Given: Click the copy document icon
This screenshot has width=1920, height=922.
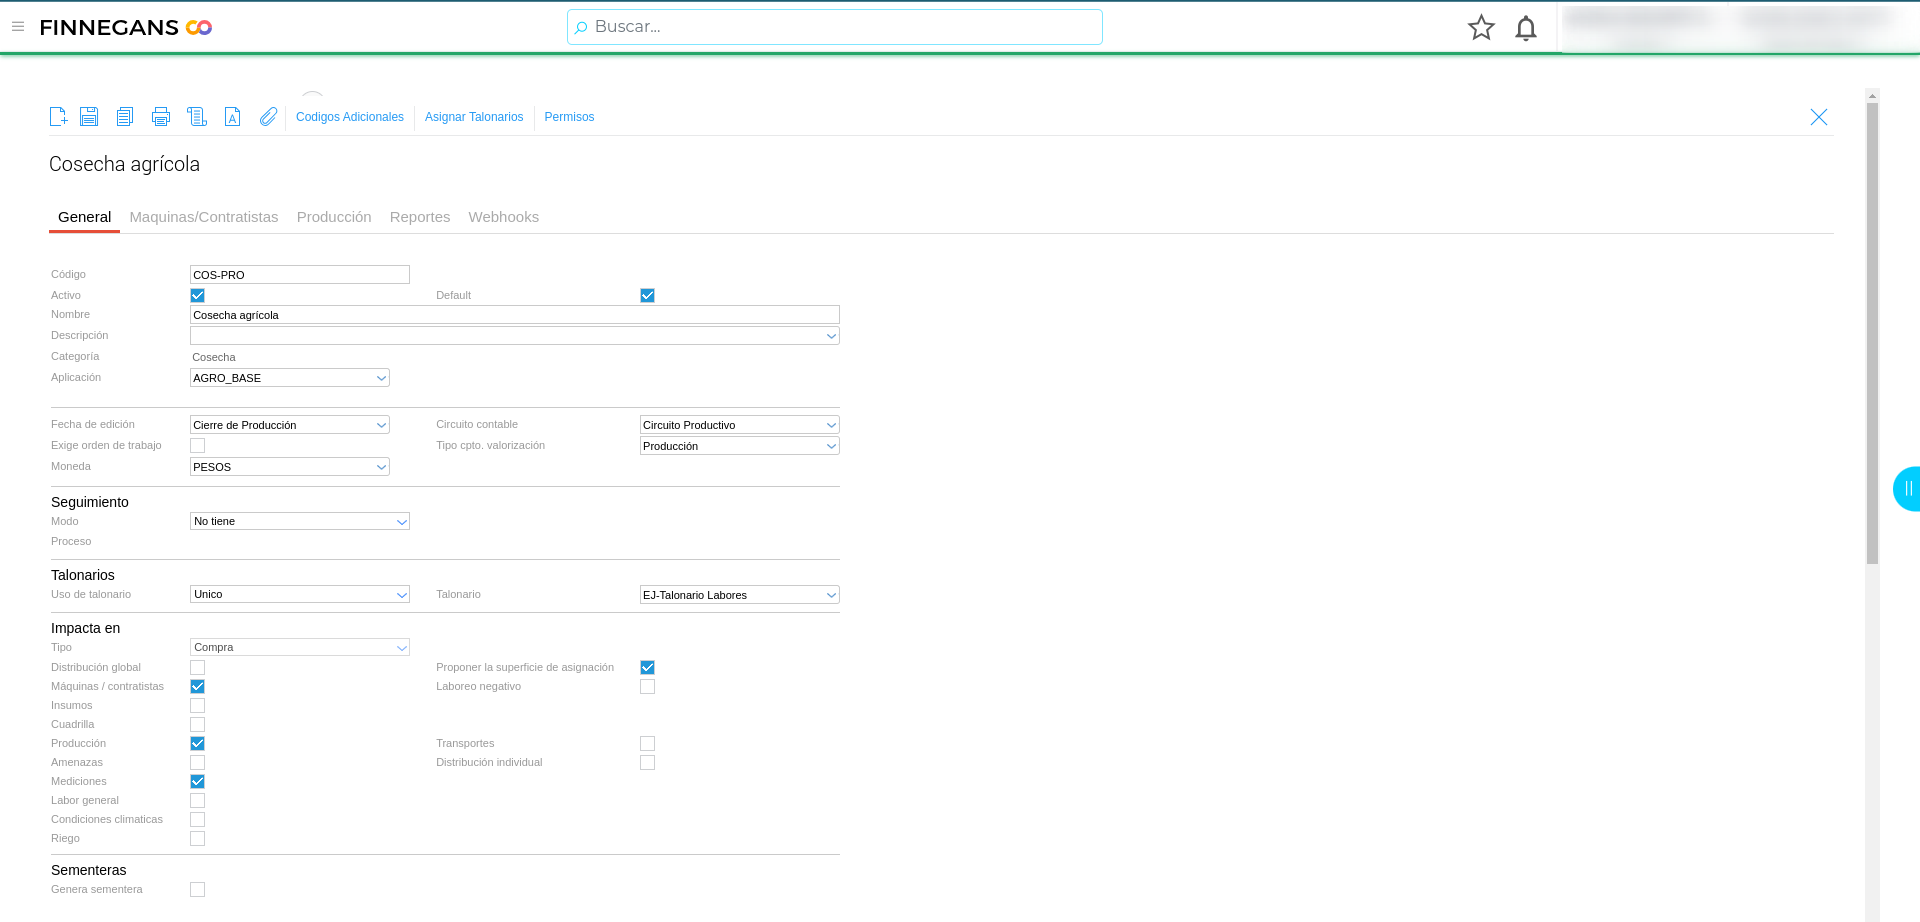Looking at the screenshot, I should tap(125, 117).
